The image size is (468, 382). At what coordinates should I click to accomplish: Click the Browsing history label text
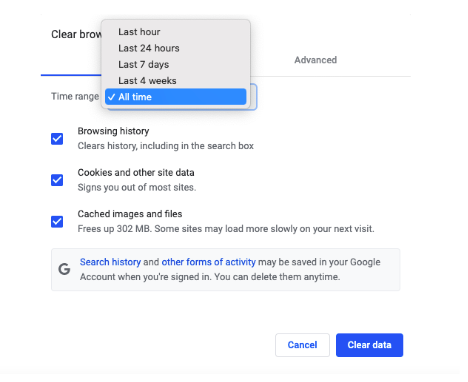tap(113, 131)
